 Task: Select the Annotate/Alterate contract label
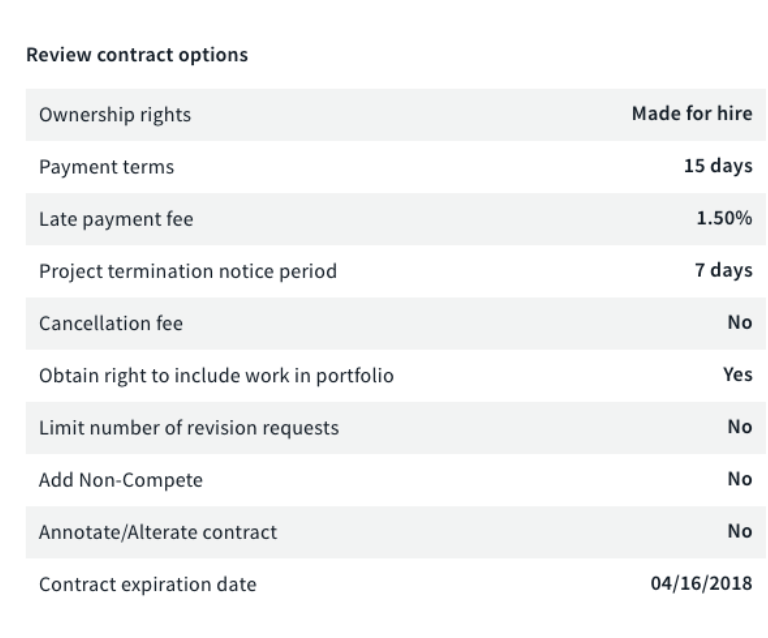(158, 532)
